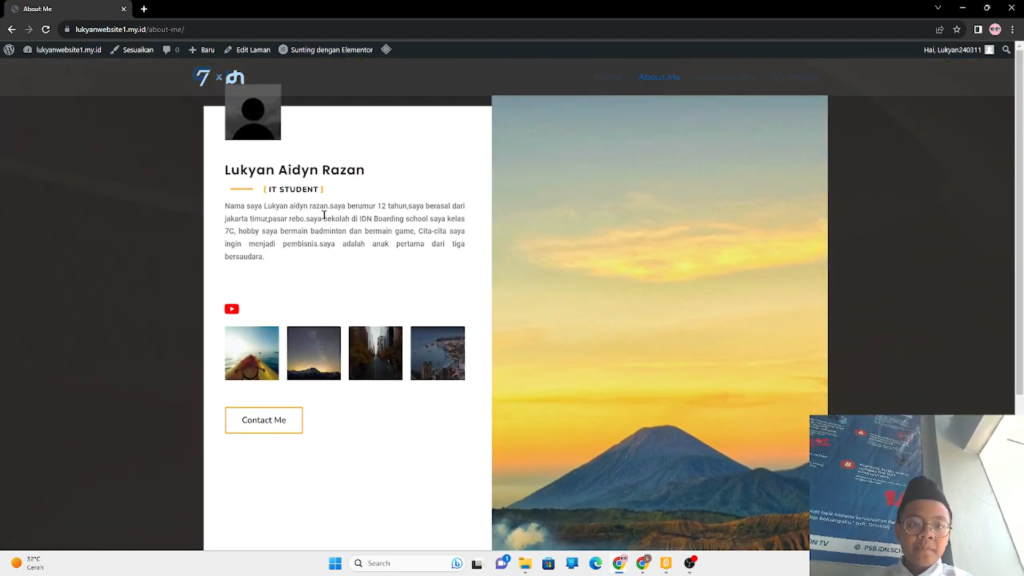Click the share page icon in address bar

tap(939, 29)
